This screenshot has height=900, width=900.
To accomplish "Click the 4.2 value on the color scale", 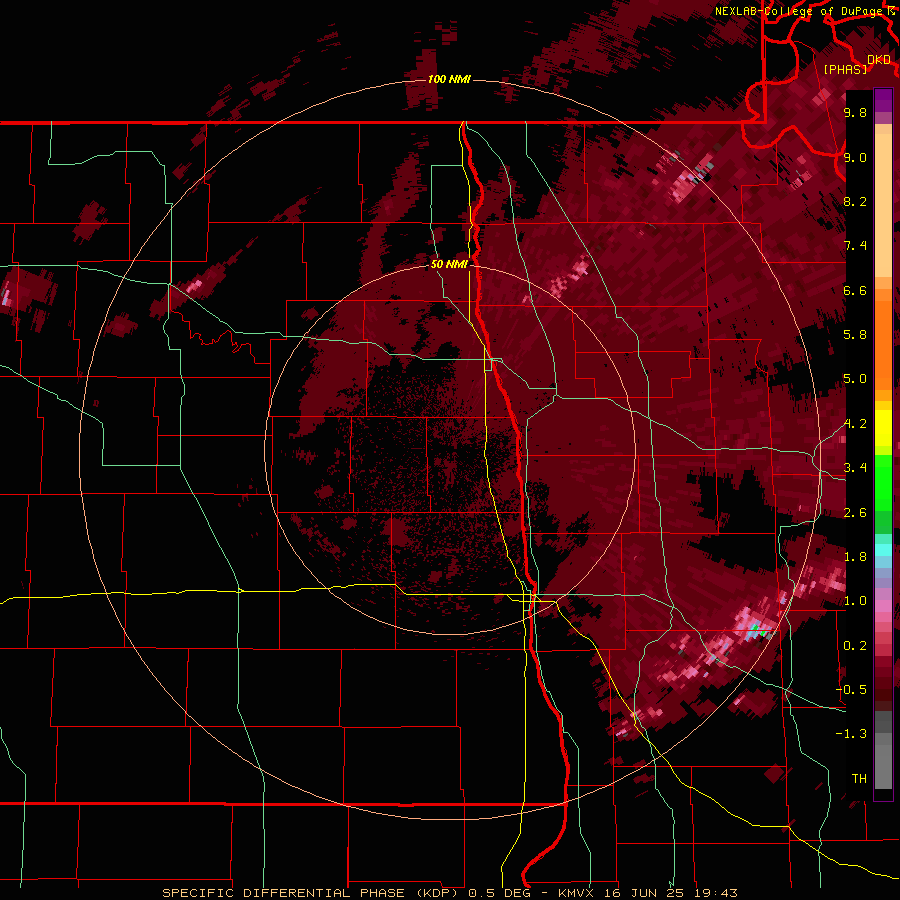I will point(855,424).
